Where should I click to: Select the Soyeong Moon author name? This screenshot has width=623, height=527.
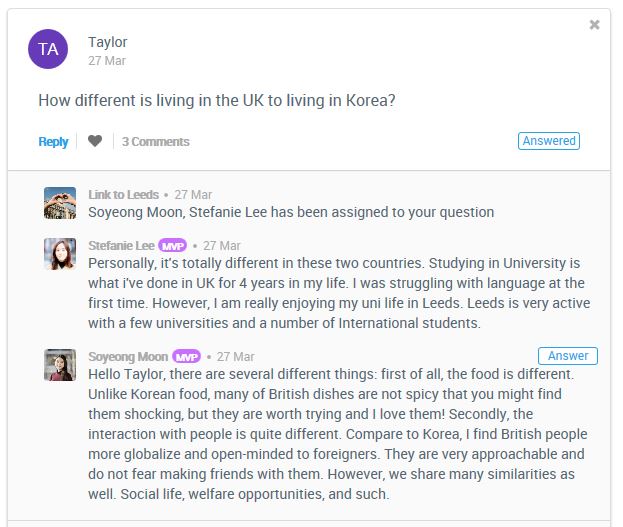tap(128, 356)
